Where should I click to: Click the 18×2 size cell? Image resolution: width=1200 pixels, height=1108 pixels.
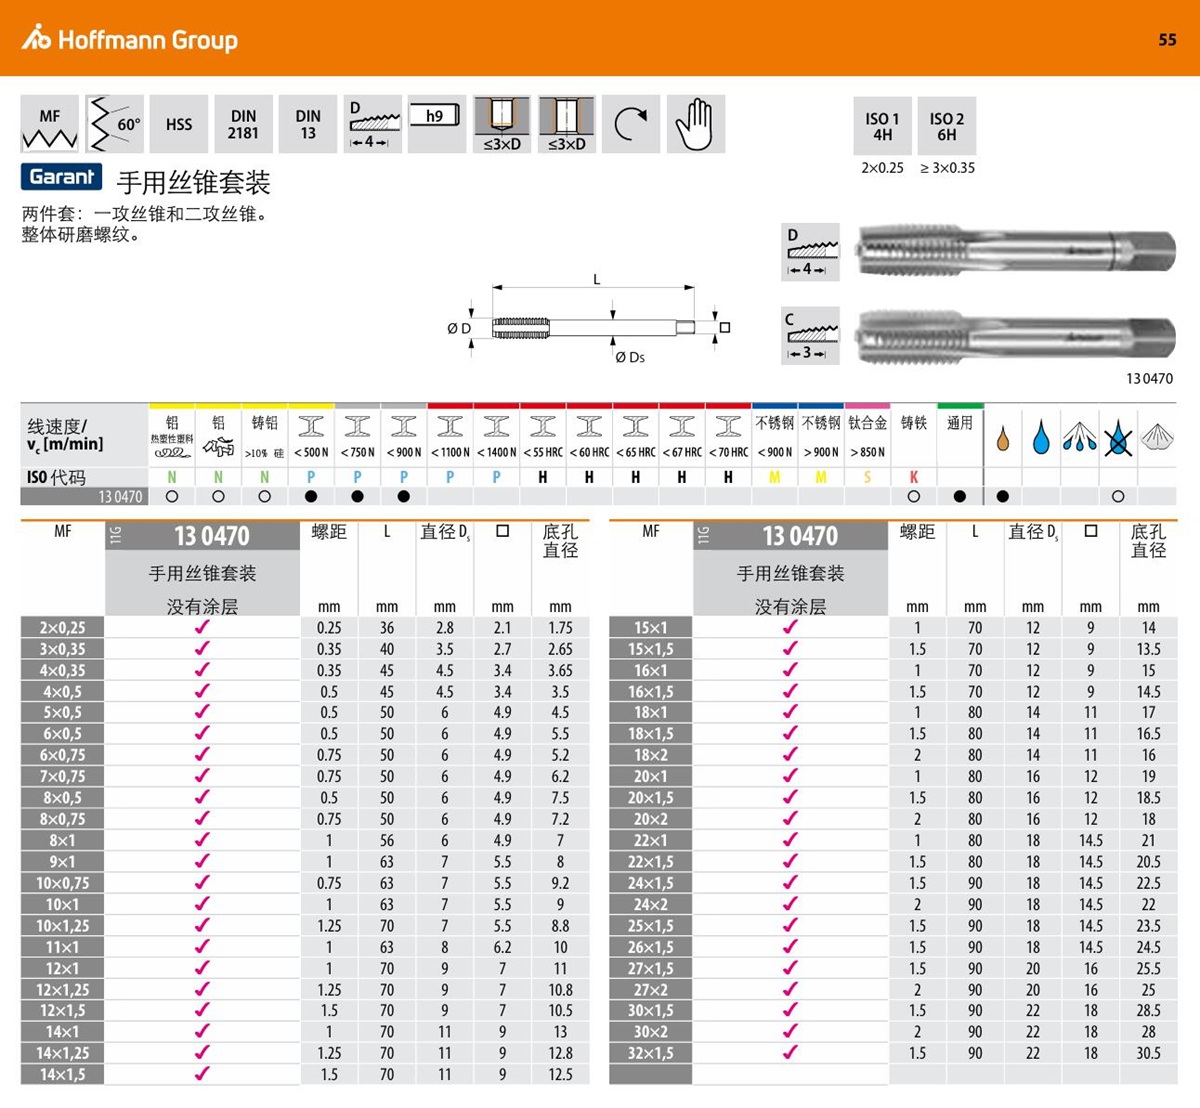(651, 755)
